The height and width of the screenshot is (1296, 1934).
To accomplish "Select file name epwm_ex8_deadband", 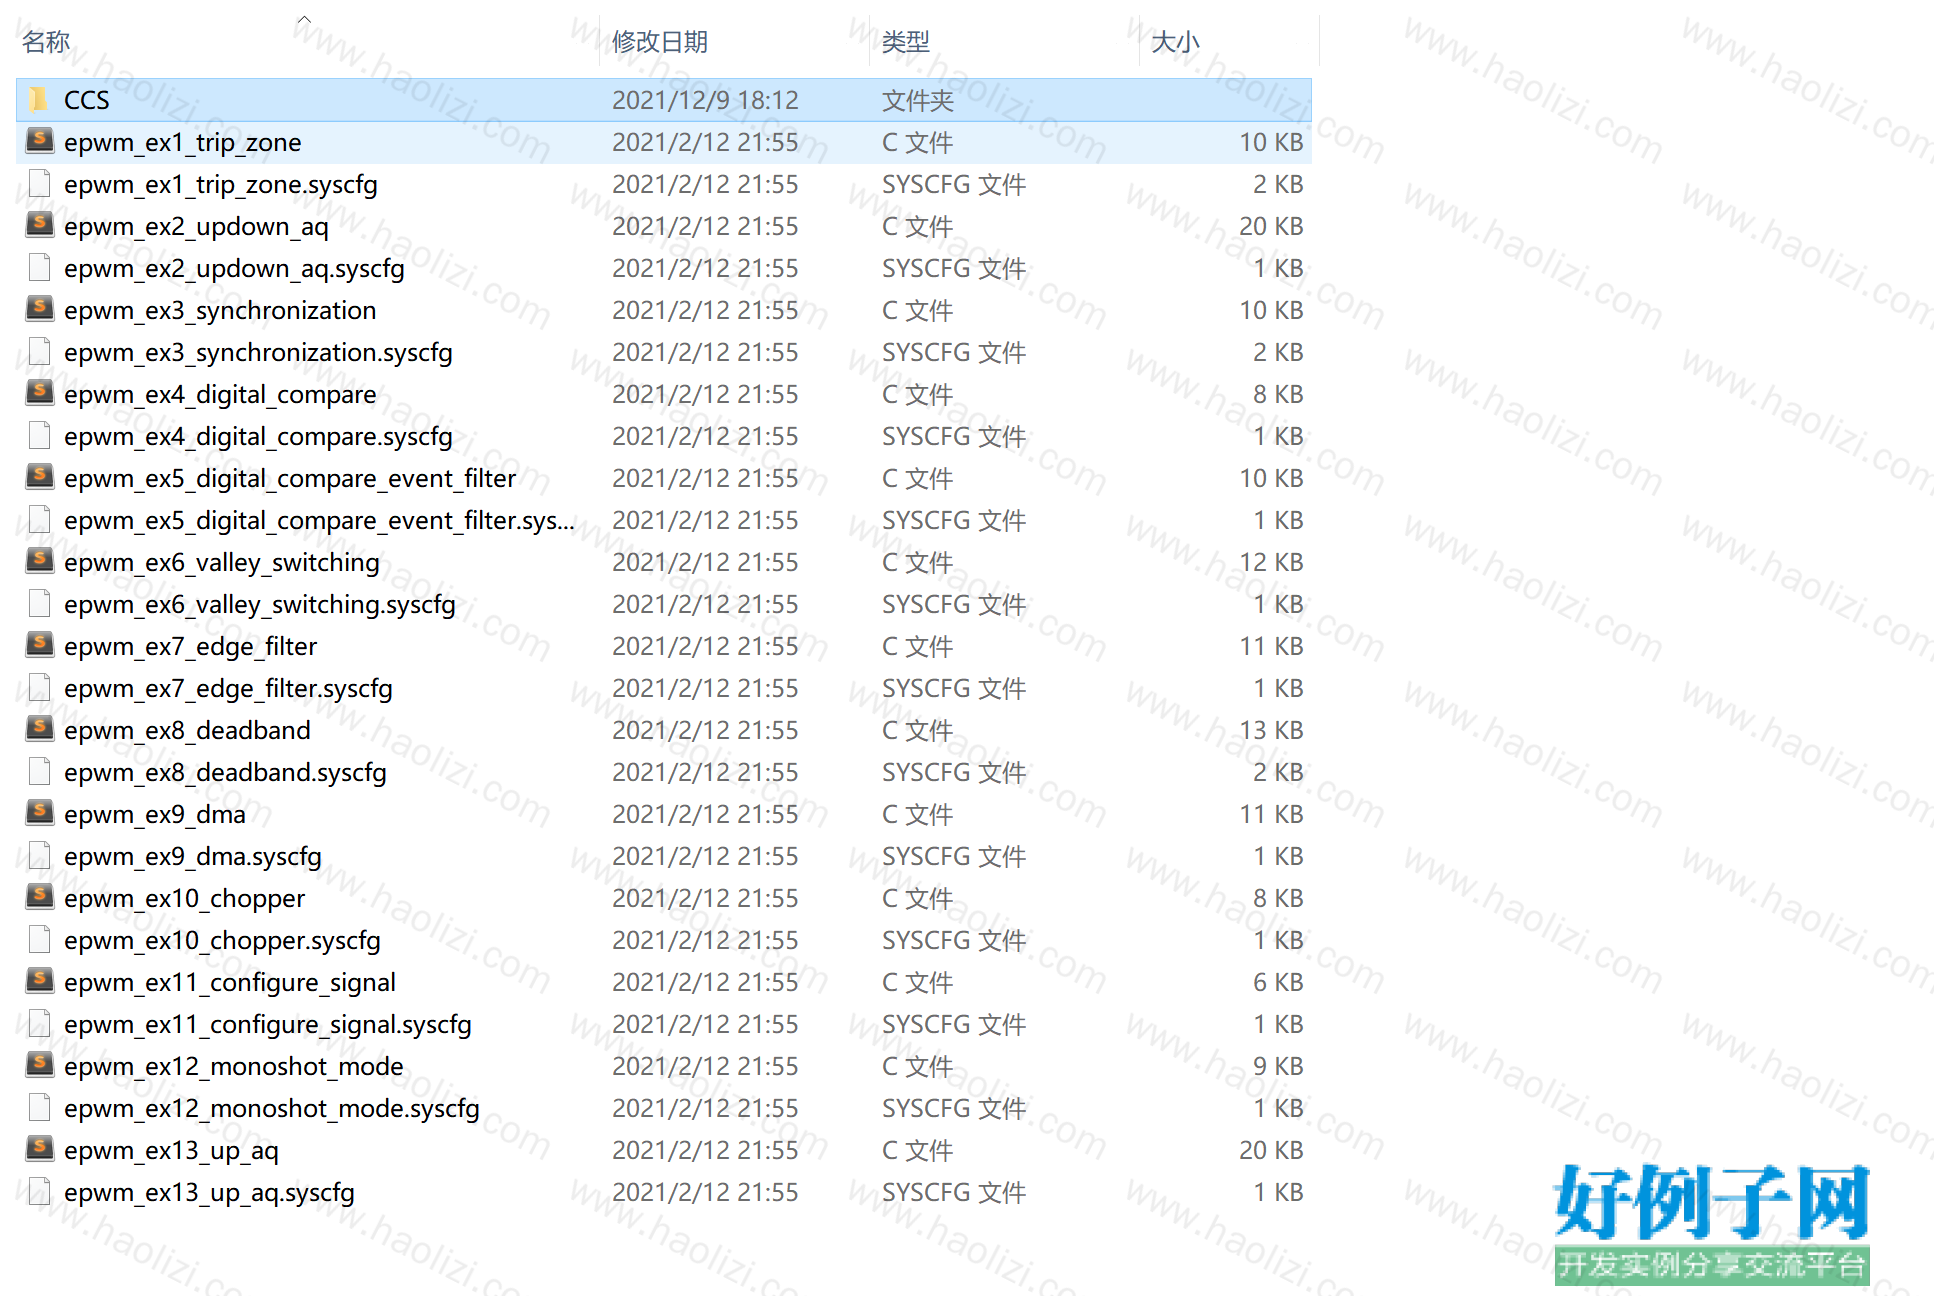I will click(x=187, y=730).
